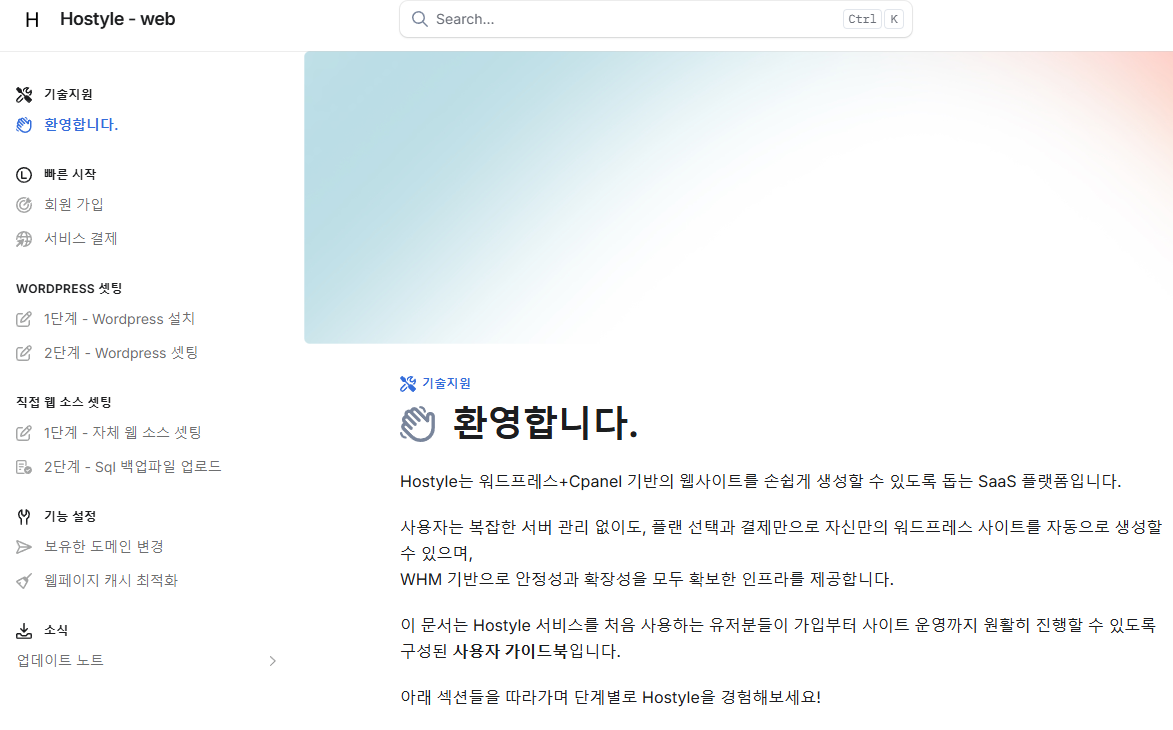Expand 업데이트 노트 with chevron arrow

pos(272,661)
